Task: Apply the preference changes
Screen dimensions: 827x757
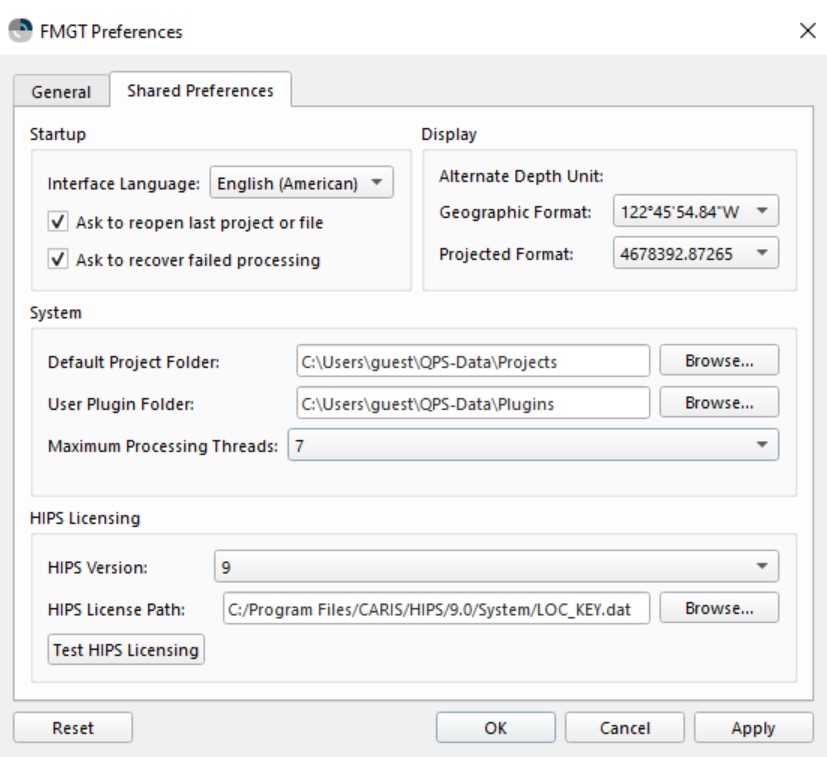Action: (x=752, y=728)
